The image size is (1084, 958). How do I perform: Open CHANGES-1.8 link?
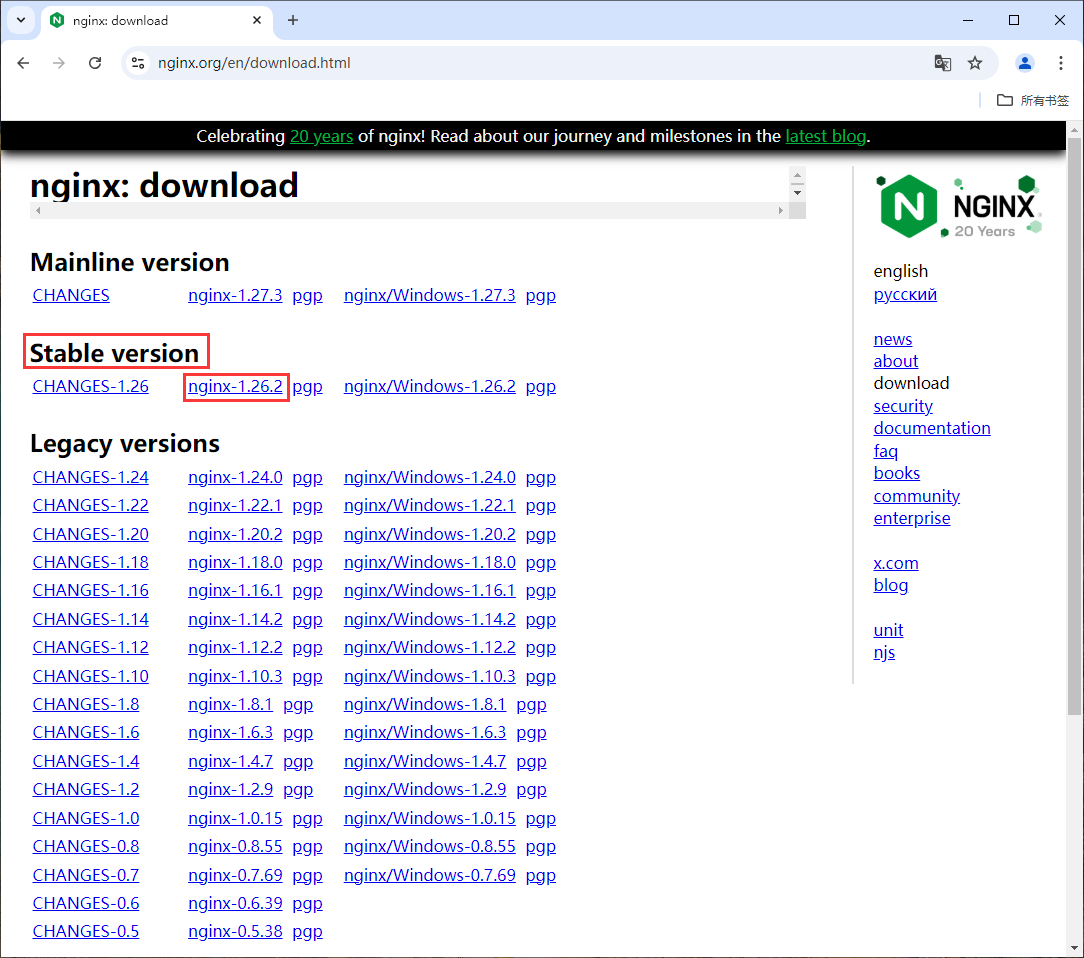click(86, 704)
